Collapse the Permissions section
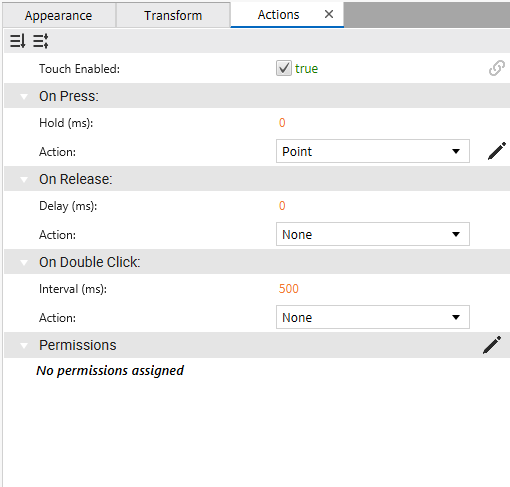Screen dimensions: 510x487 tap(24, 346)
